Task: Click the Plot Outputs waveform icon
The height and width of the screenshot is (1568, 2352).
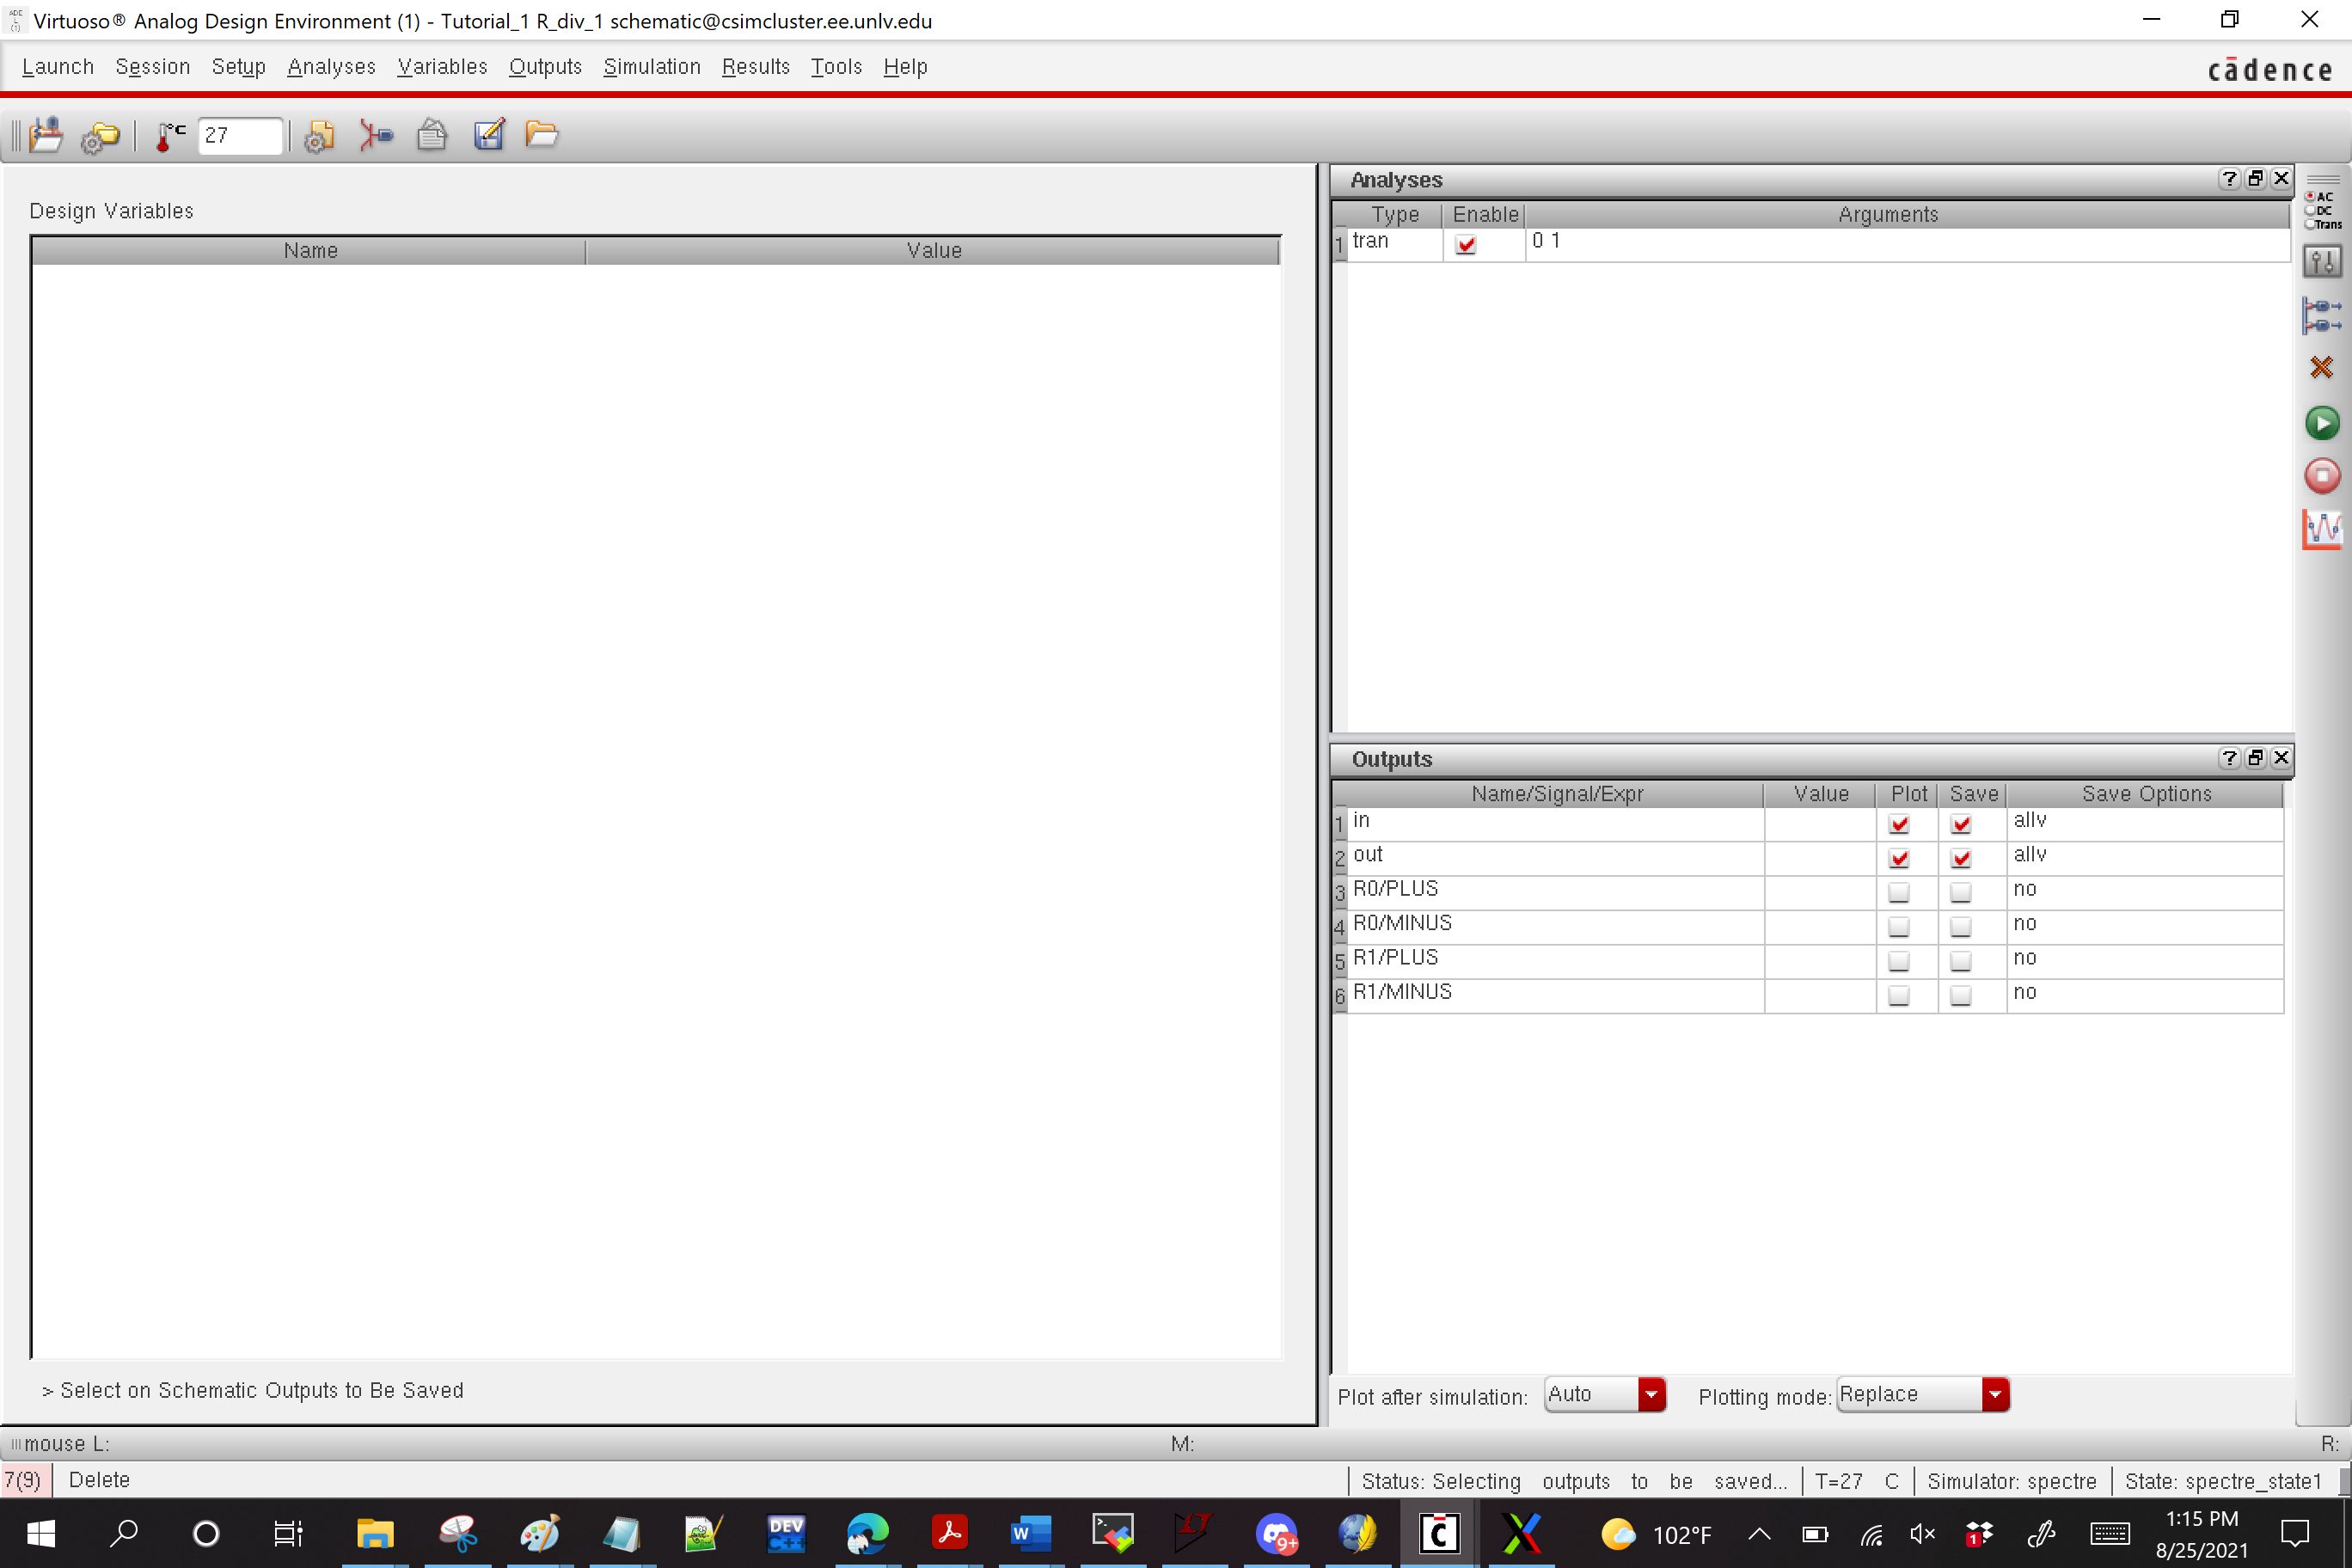Action: [2321, 528]
